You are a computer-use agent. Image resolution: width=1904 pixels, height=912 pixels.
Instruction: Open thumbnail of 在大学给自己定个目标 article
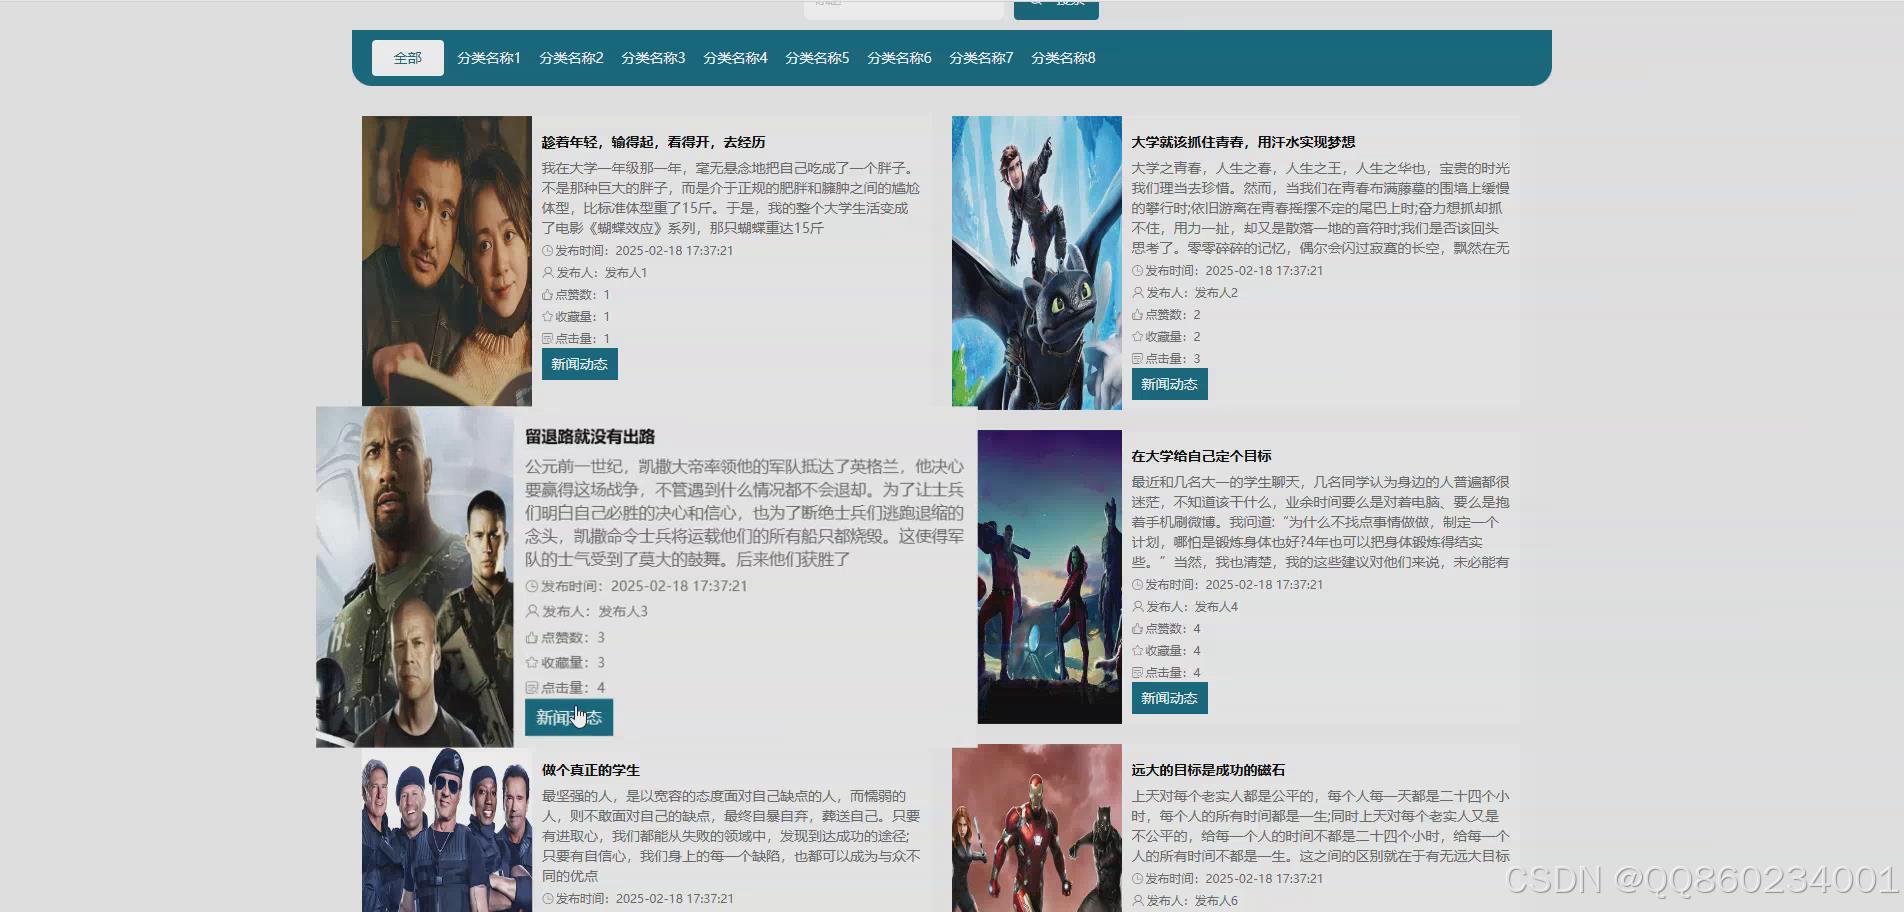pos(1050,577)
